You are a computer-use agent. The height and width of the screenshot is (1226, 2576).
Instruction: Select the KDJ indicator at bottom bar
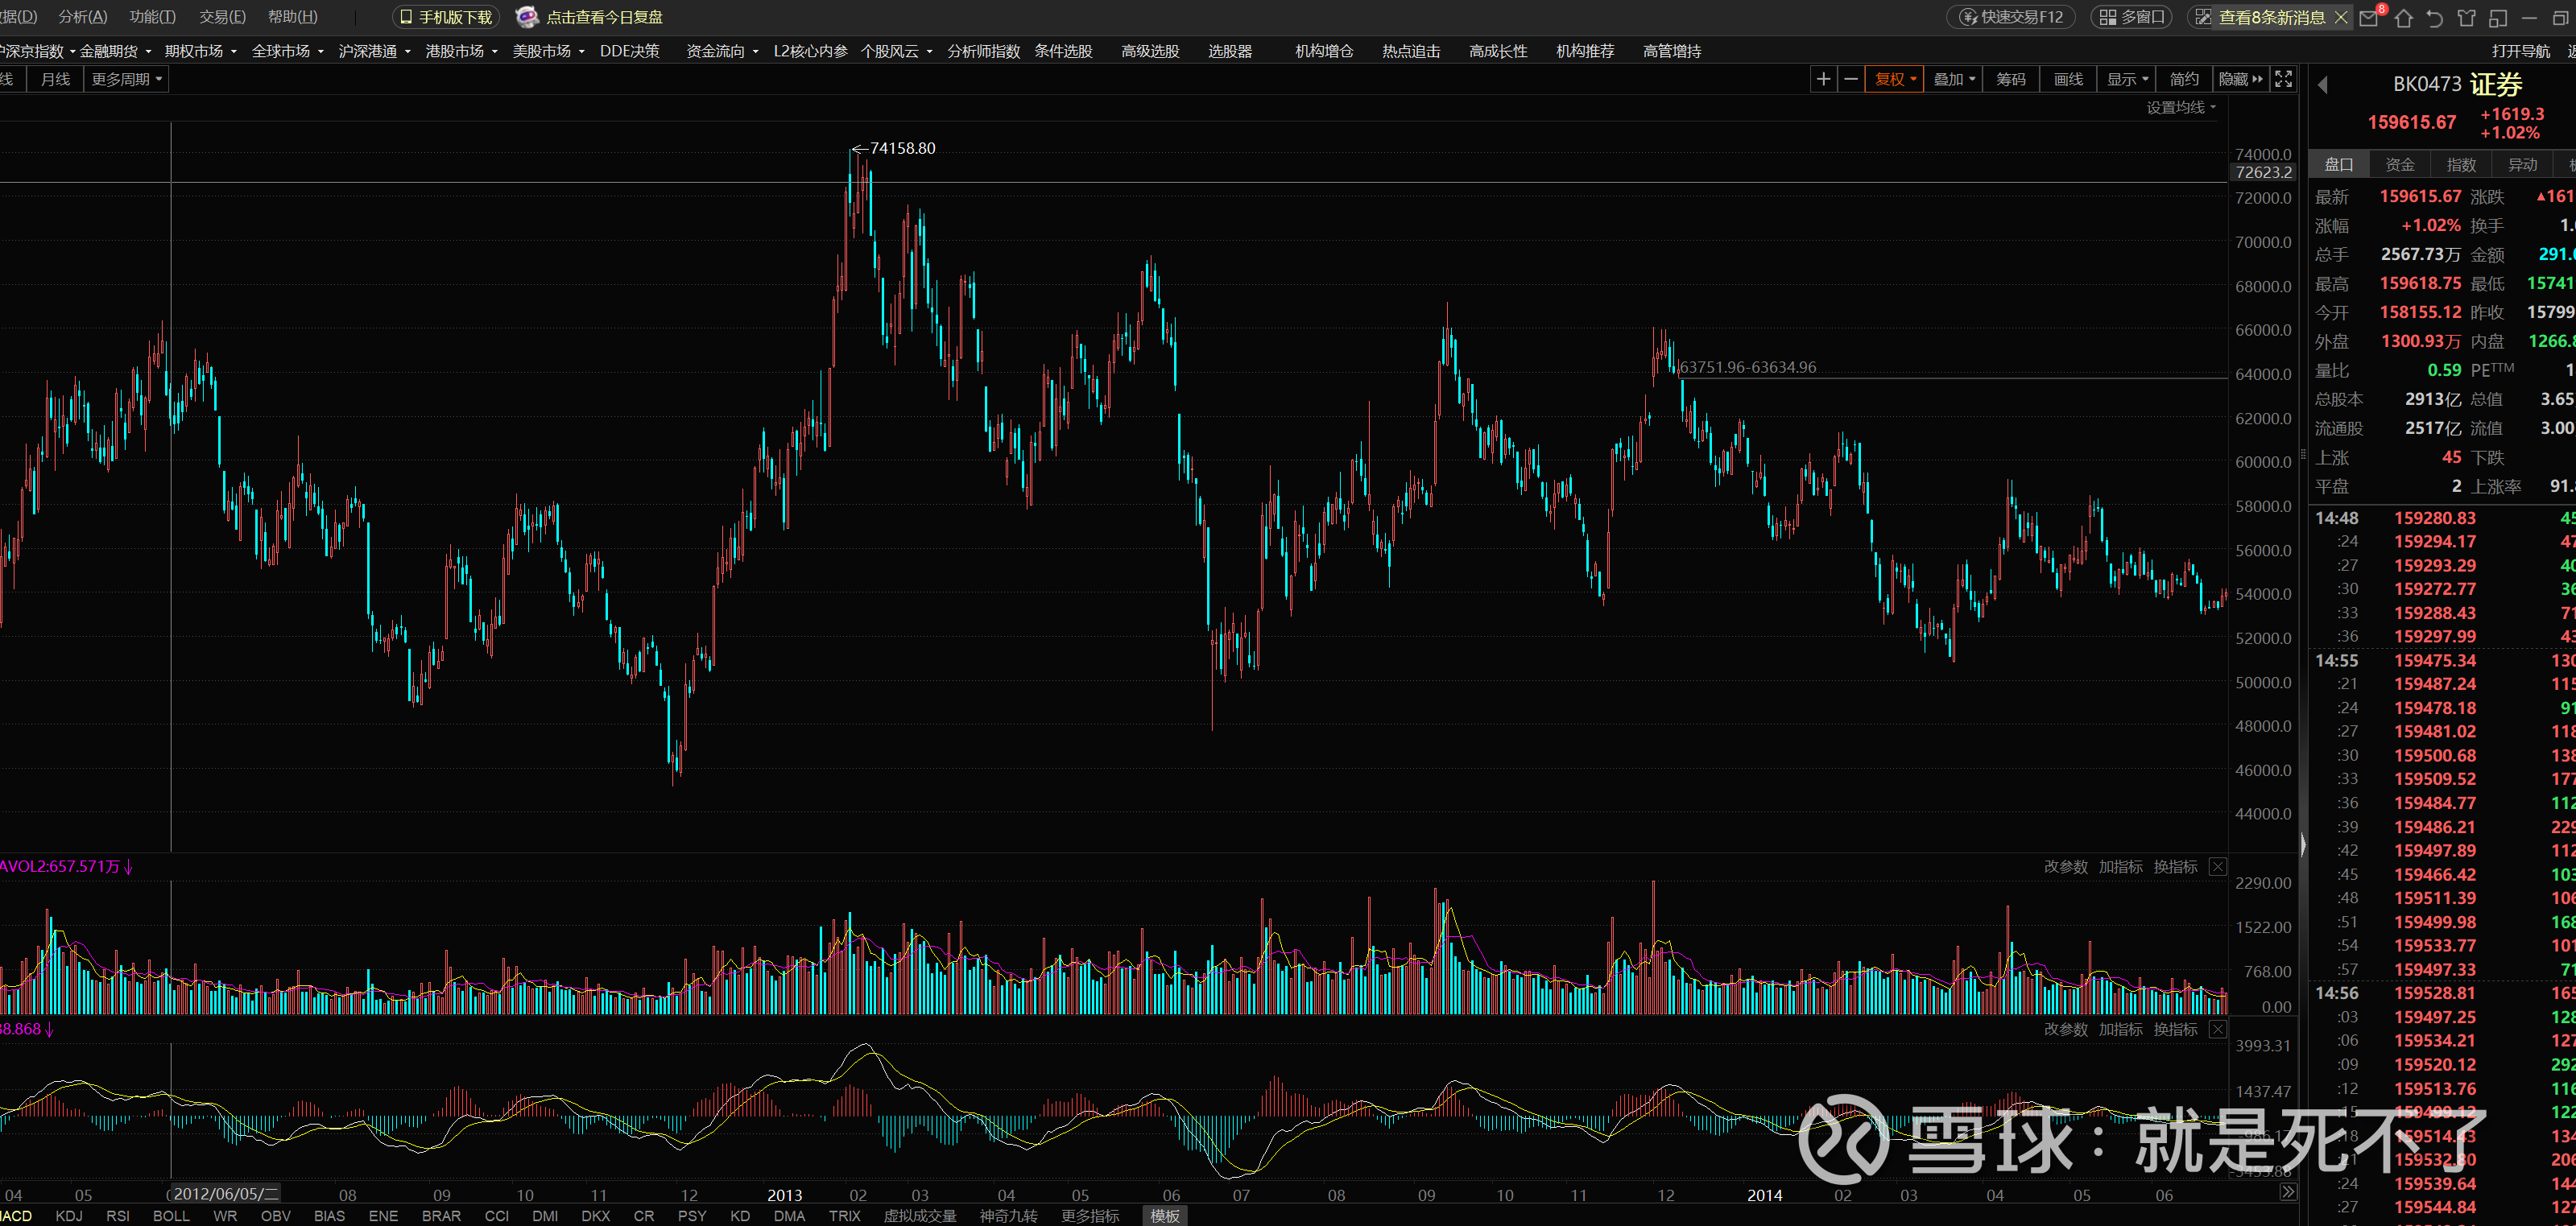(69, 1215)
